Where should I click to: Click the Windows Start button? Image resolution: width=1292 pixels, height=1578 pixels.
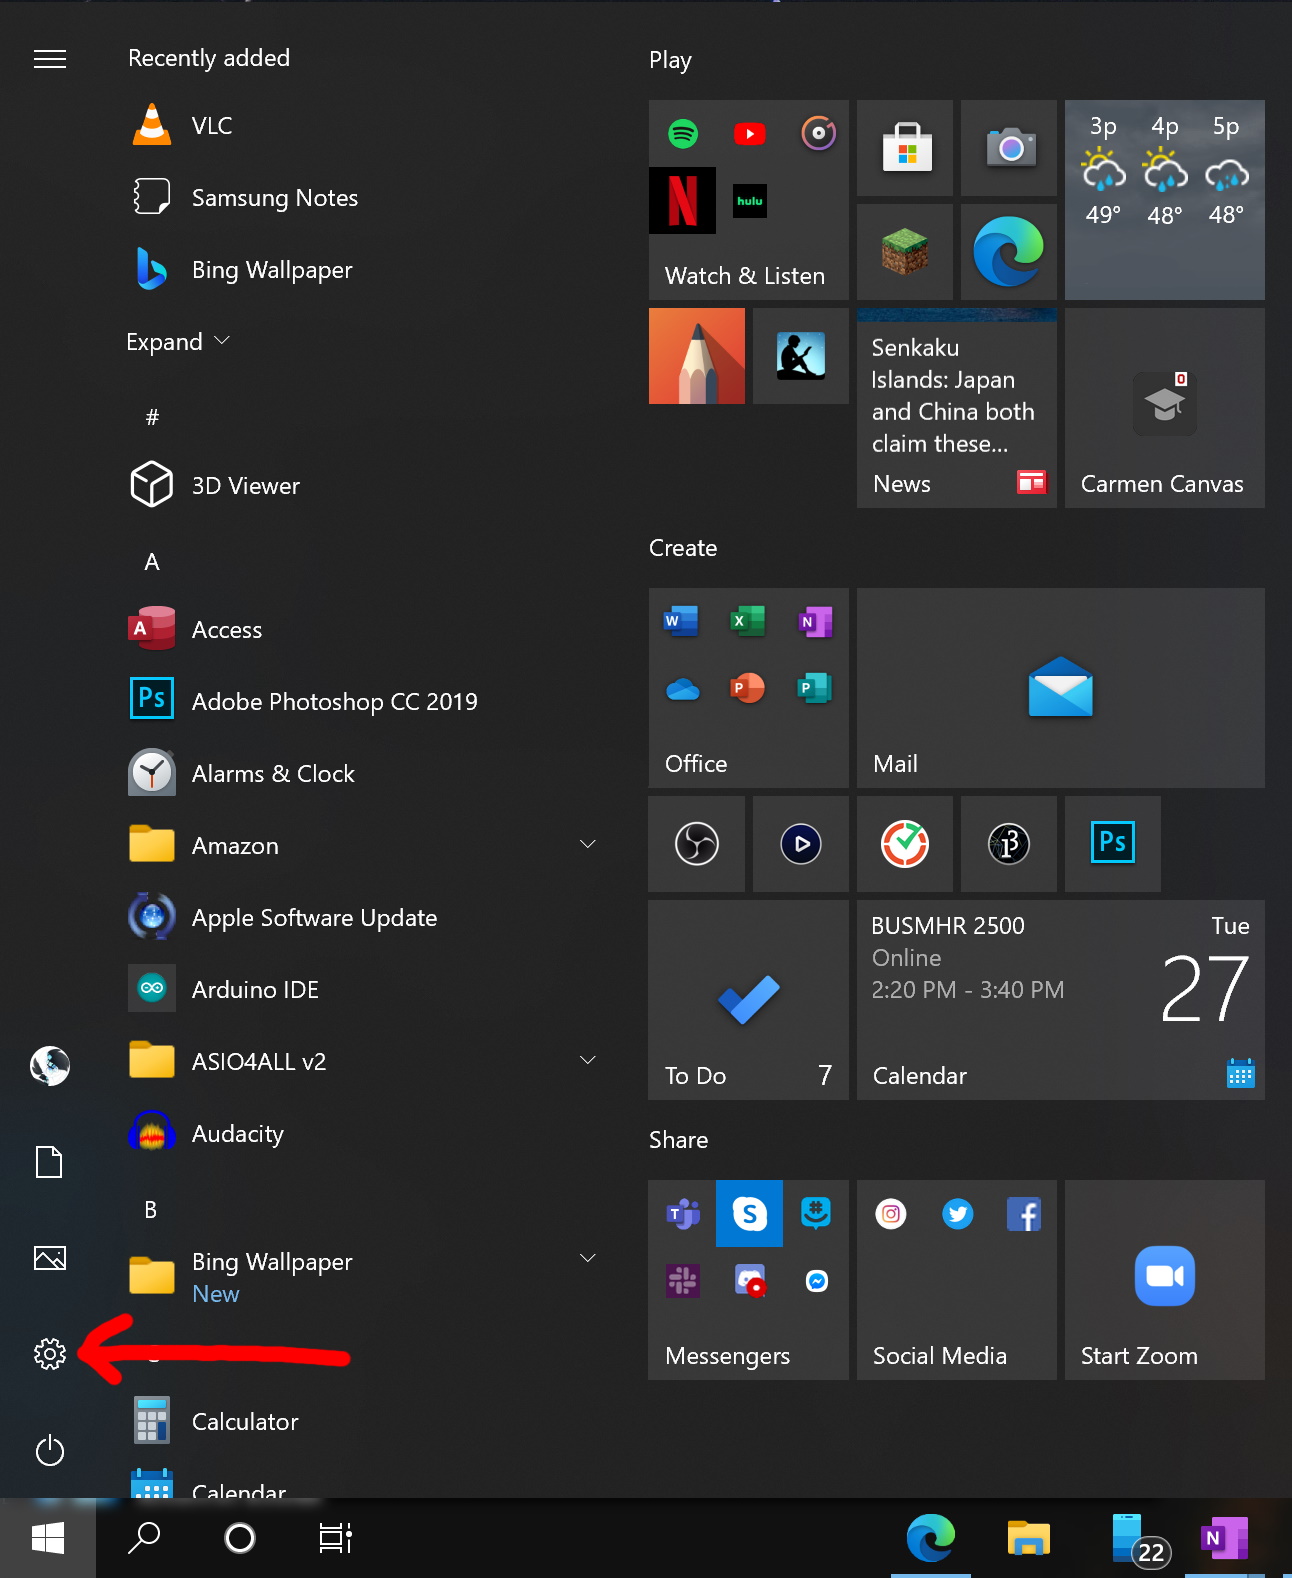pos(48,1538)
